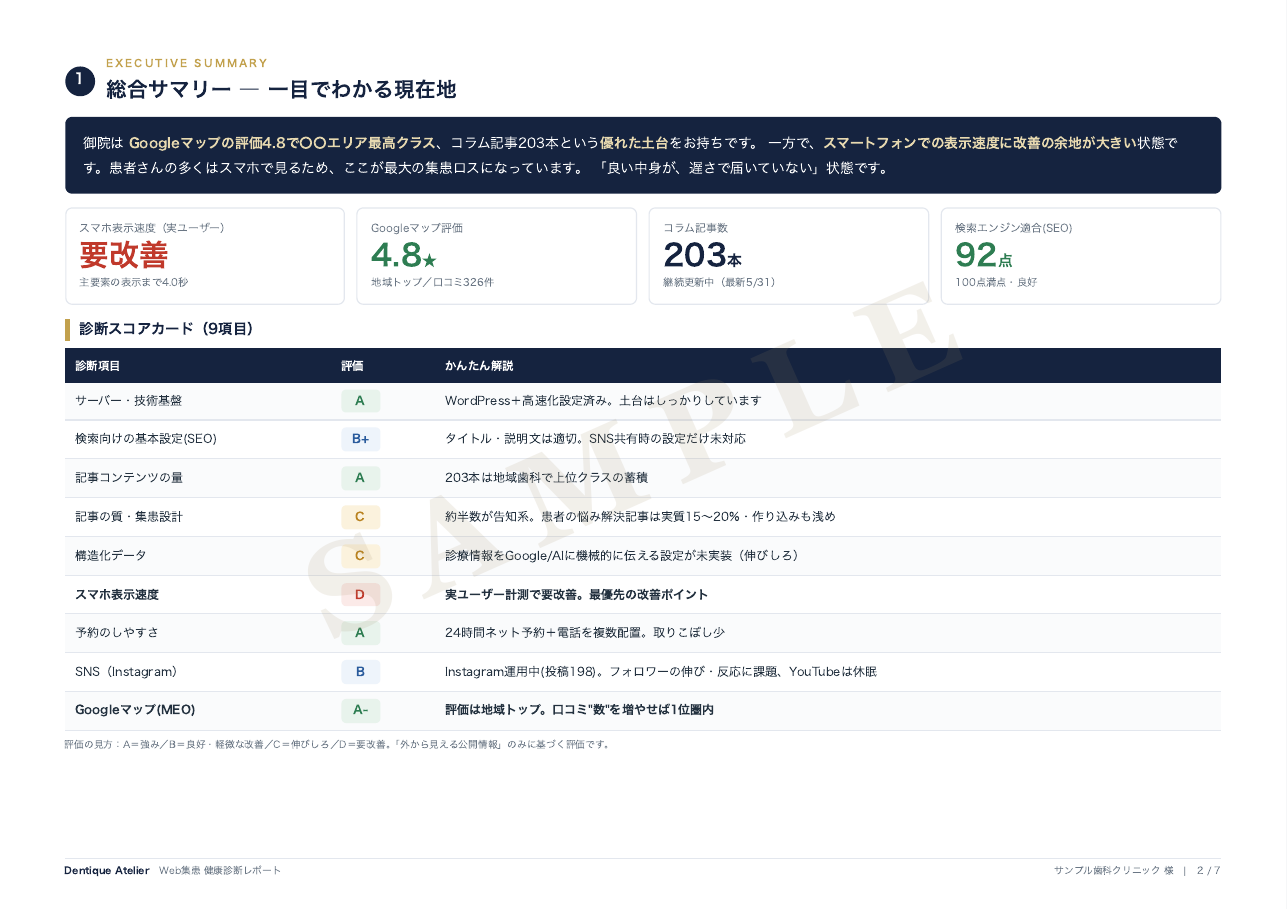Click the D grade badge for スマホ表示速度

pos(360,595)
